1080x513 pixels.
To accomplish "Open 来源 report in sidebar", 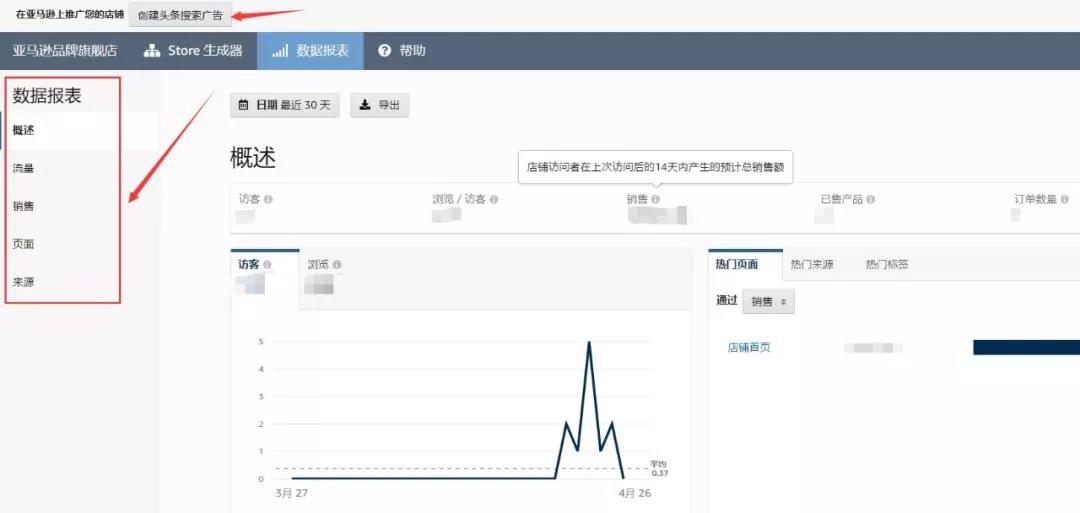I will pos(24,282).
